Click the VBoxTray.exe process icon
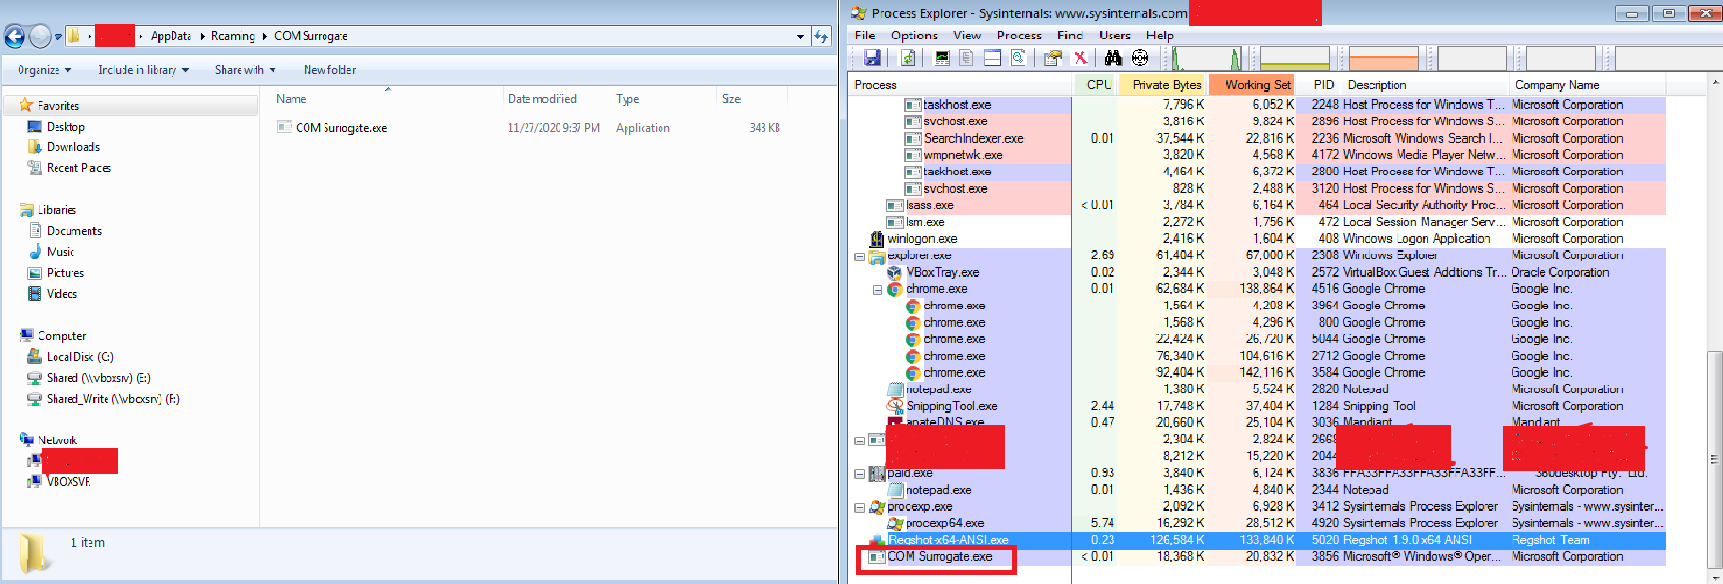 click(x=895, y=272)
